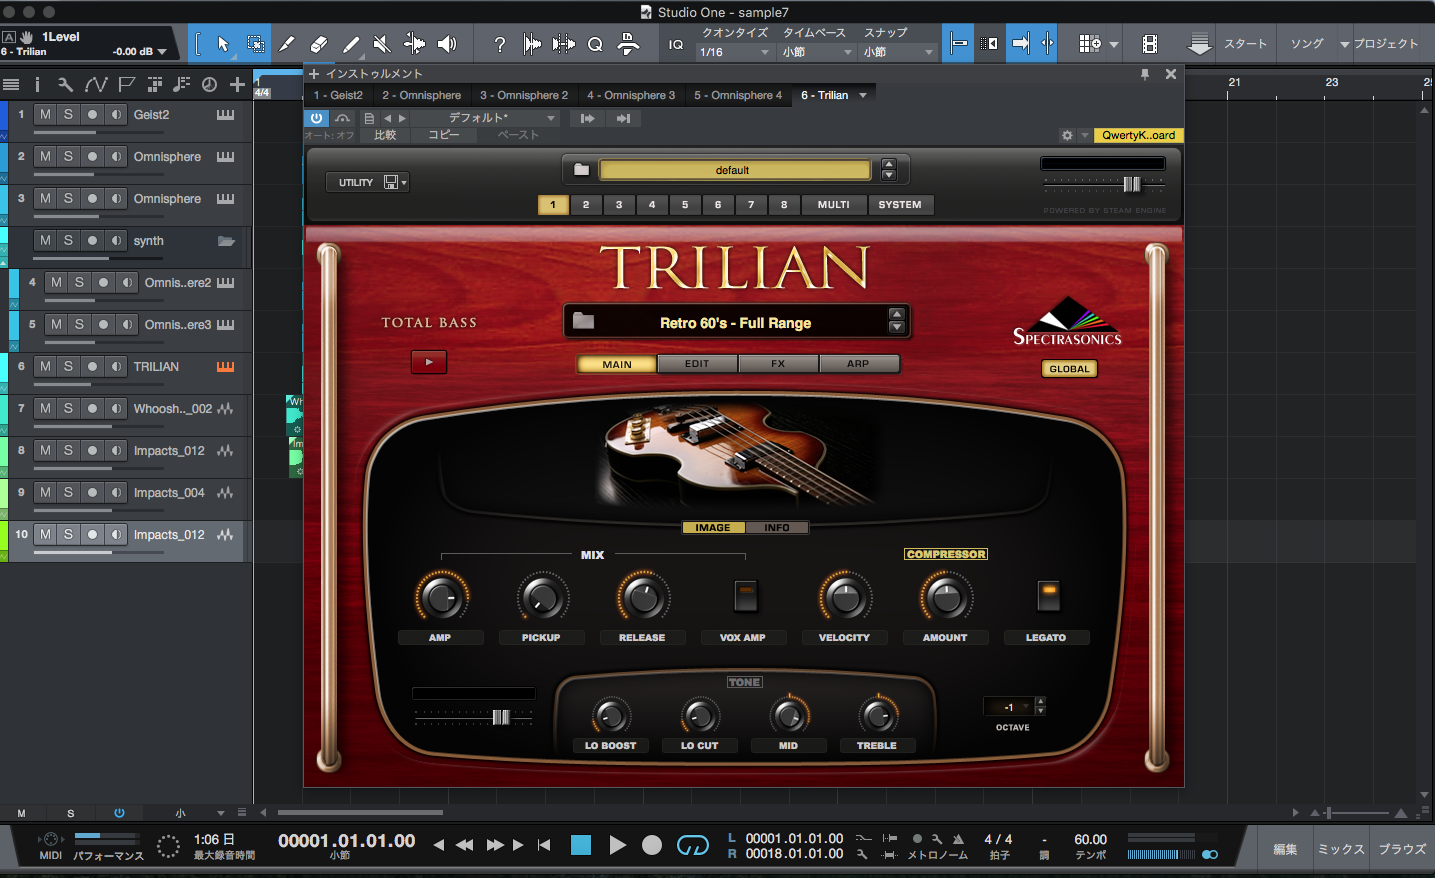The width and height of the screenshot is (1435, 878).
Task: Open the ブラウズ browse panel
Action: pos(1402,849)
